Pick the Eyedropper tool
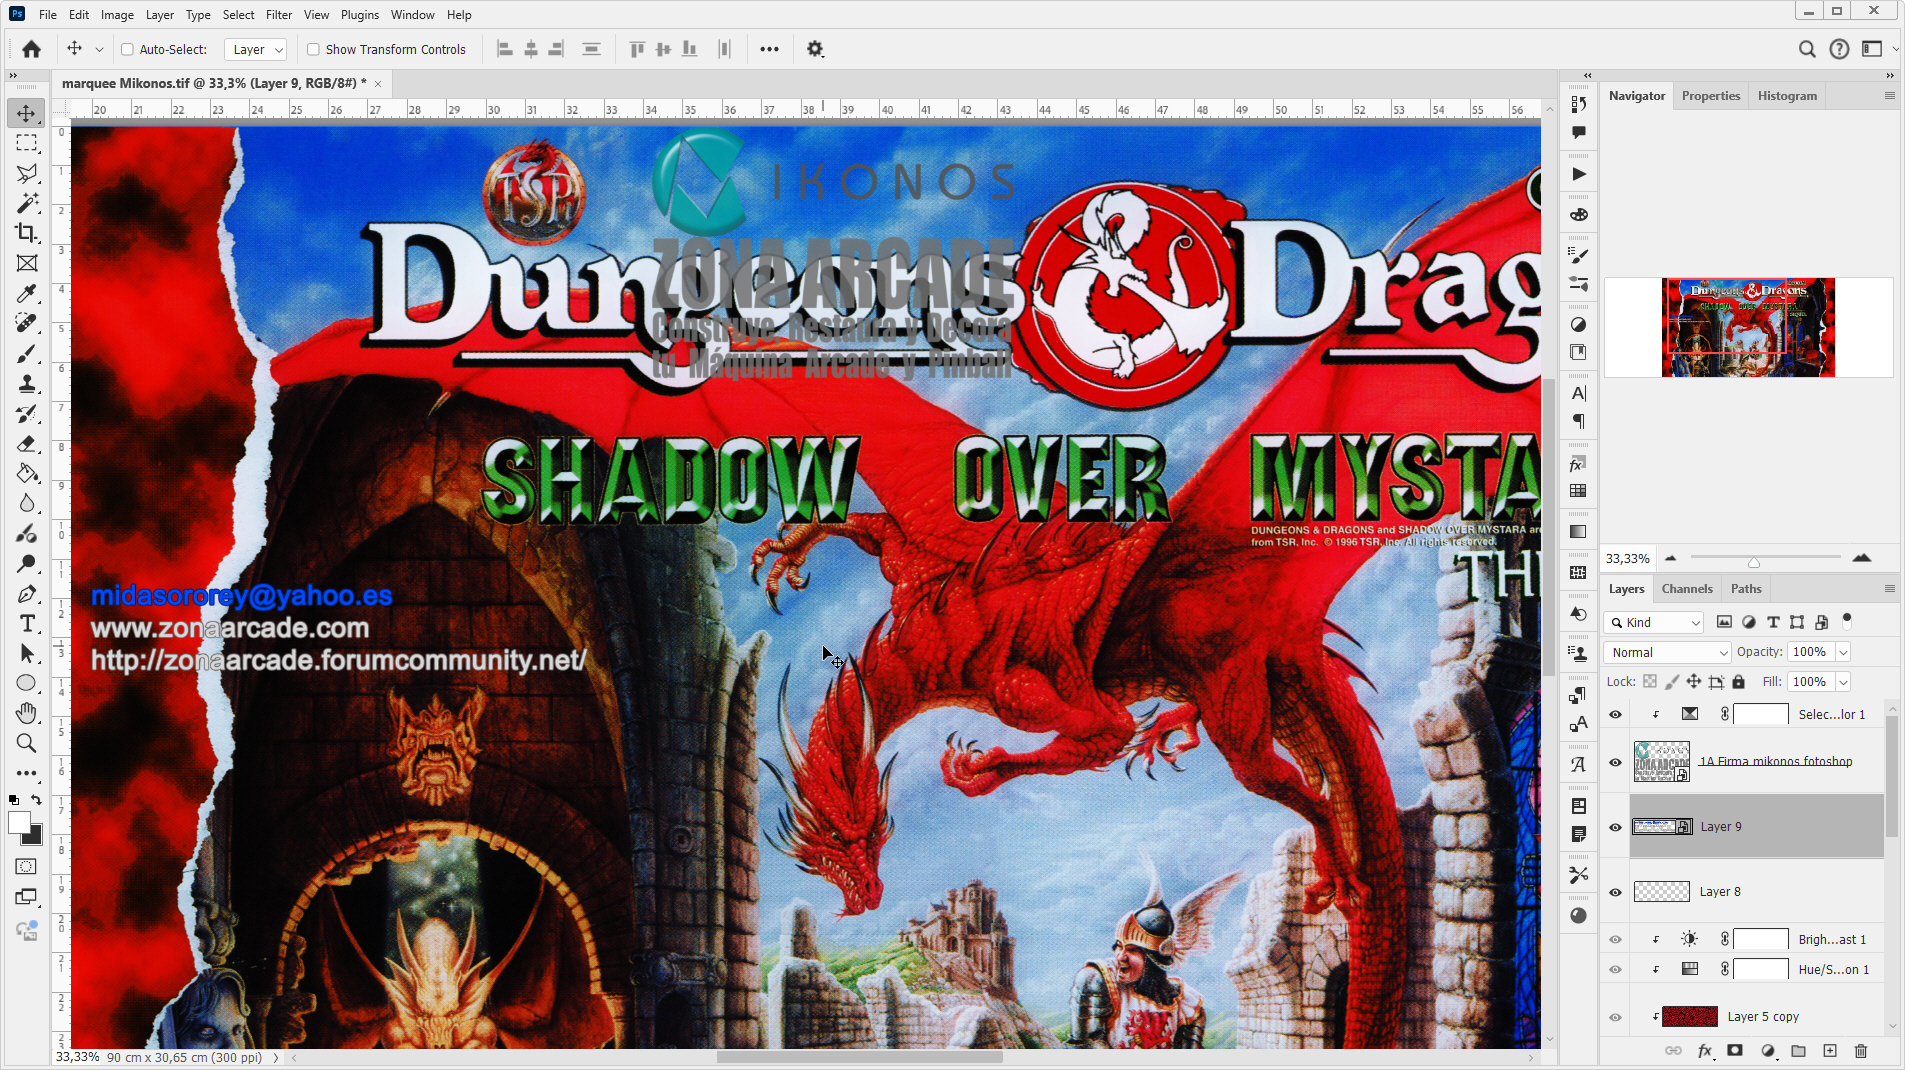This screenshot has height=1070, width=1905. (25, 293)
